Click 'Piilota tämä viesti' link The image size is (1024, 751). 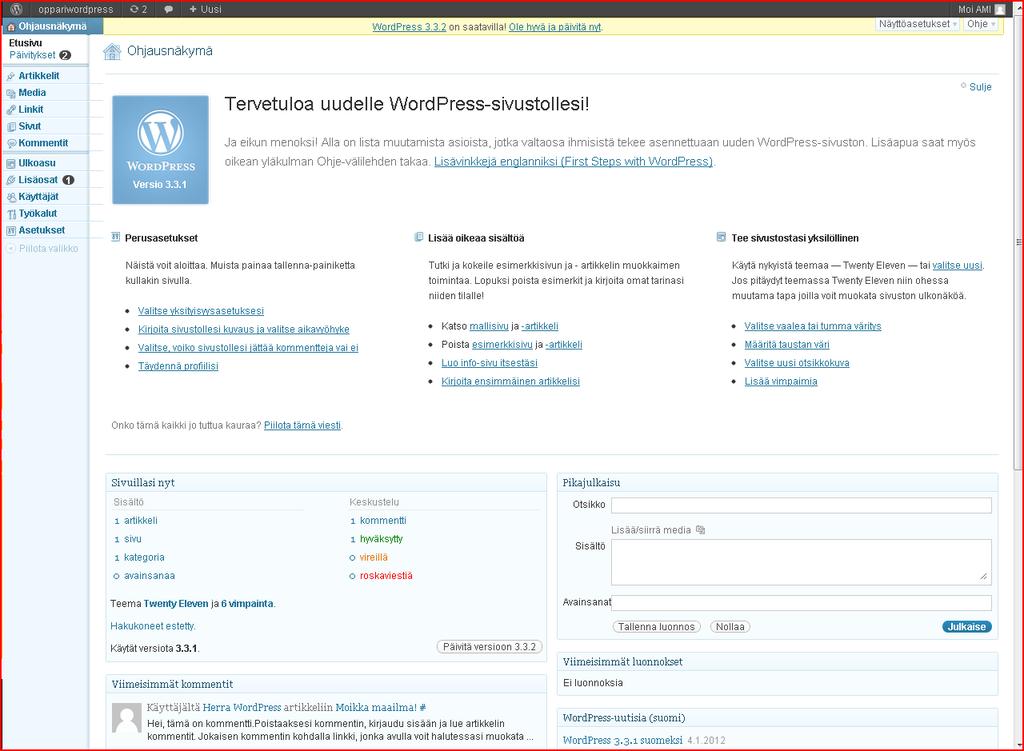tap(302, 426)
